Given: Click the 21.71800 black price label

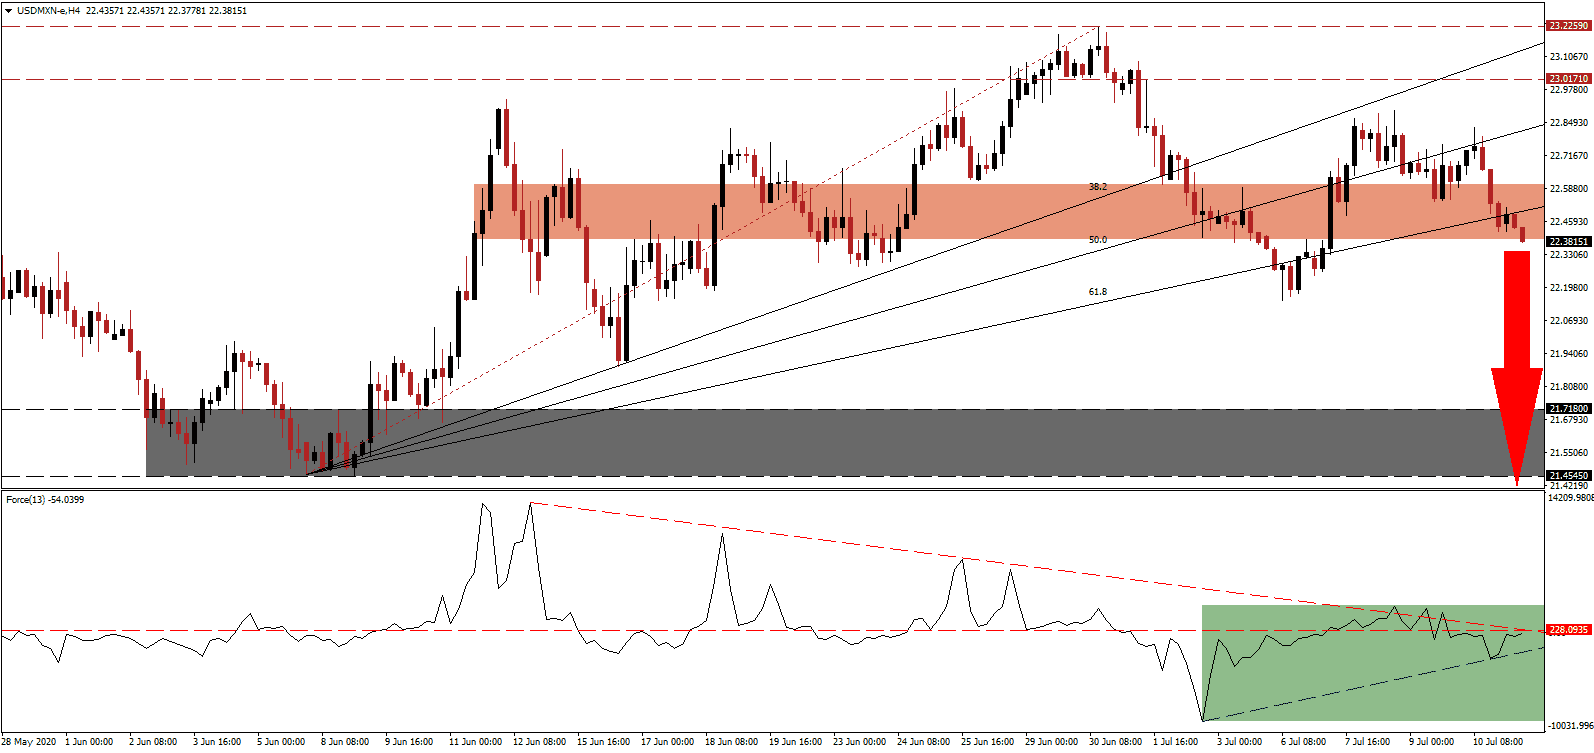Looking at the screenshot, I should (x=1568, y=409).
